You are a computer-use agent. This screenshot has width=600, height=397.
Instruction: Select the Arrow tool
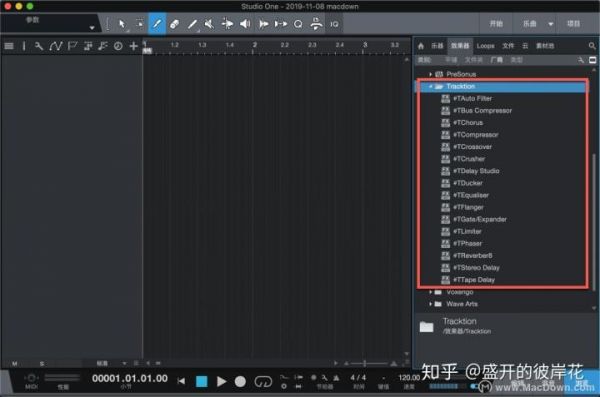click(x=122, y=24)
